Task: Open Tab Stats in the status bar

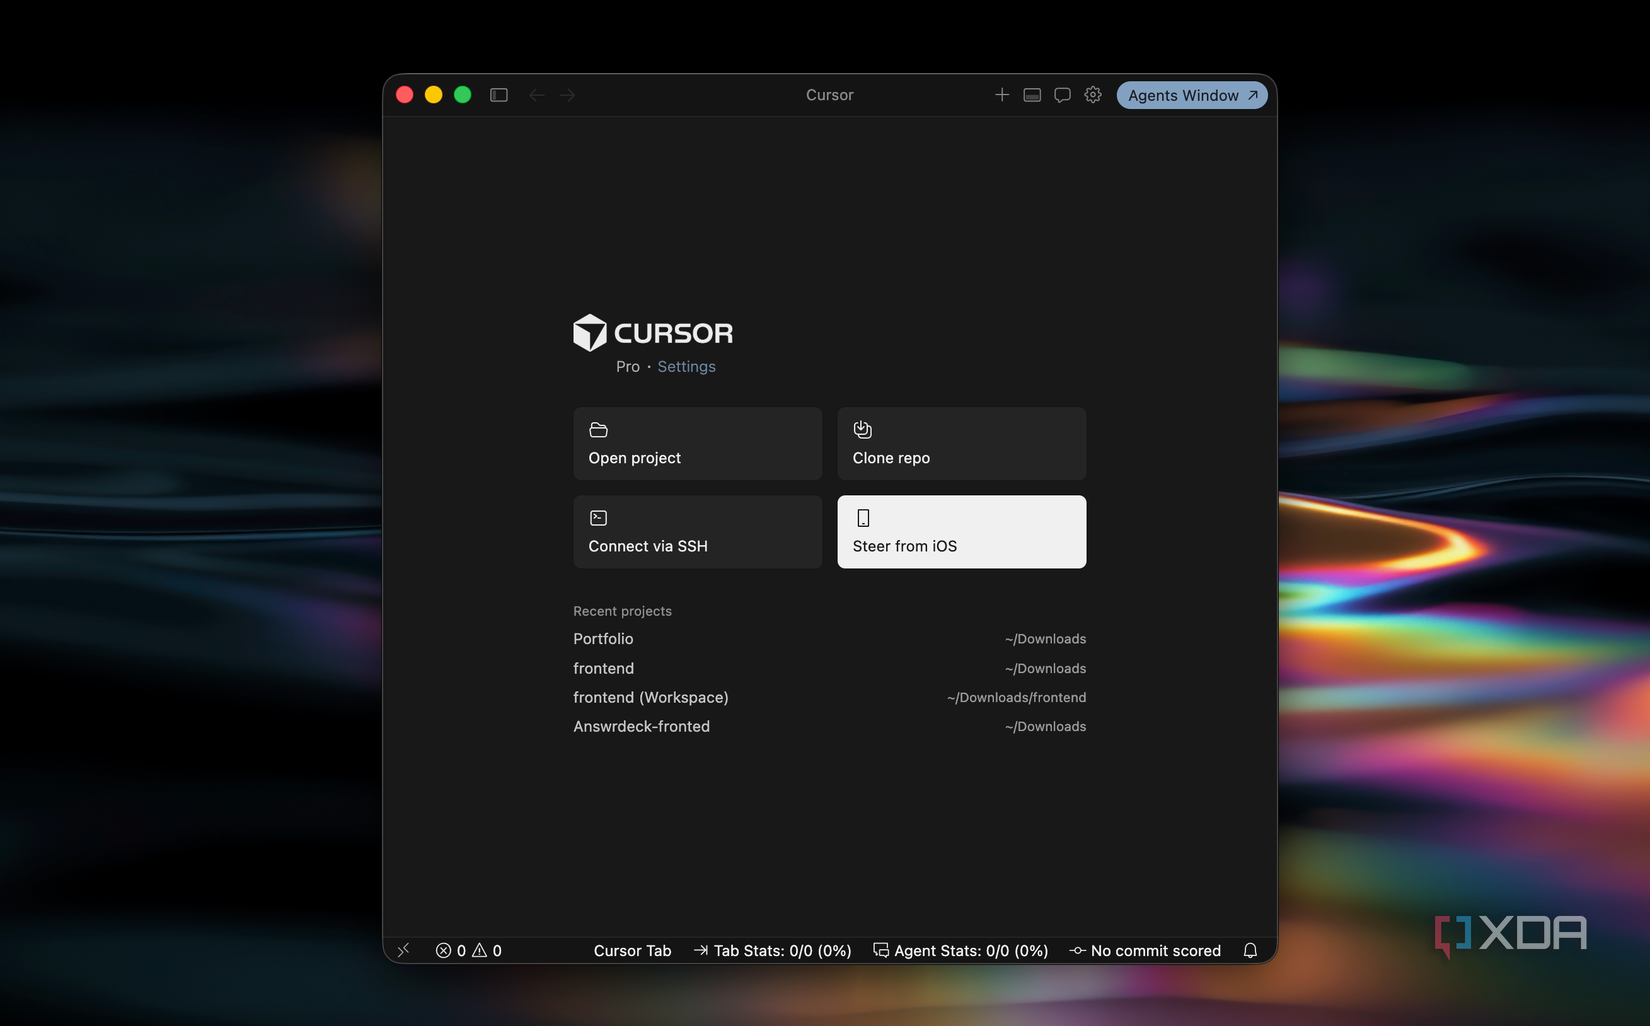Action: coord(773,951)
